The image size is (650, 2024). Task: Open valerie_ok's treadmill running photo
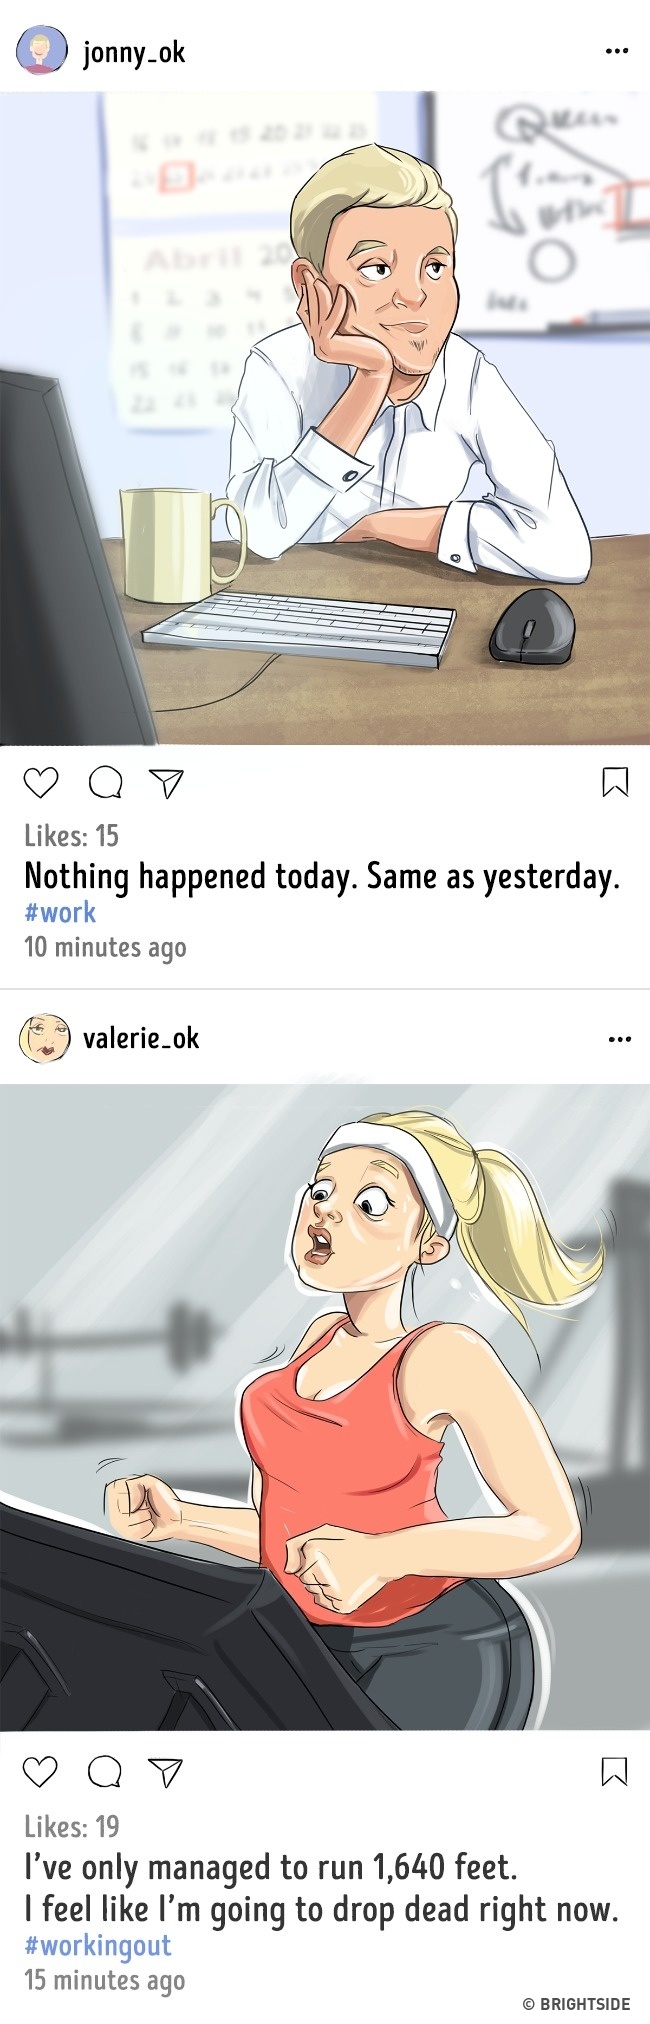(x=325, y=1408)
